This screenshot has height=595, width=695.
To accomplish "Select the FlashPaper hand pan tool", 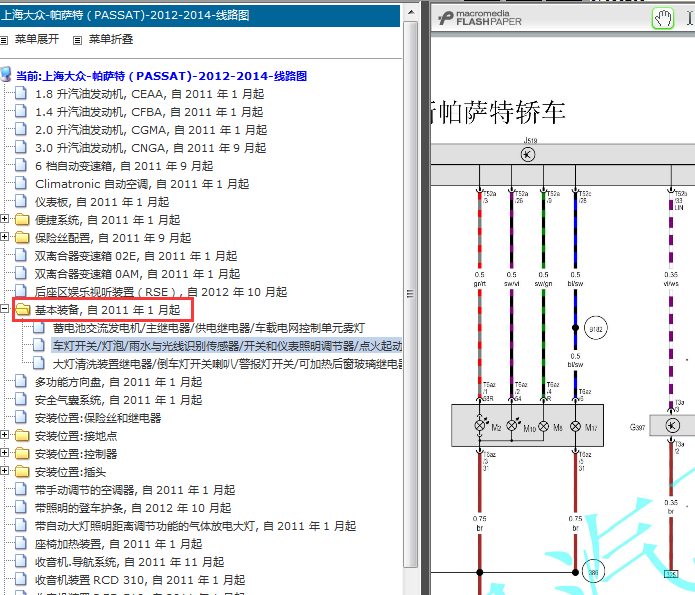I will (663, 19).
